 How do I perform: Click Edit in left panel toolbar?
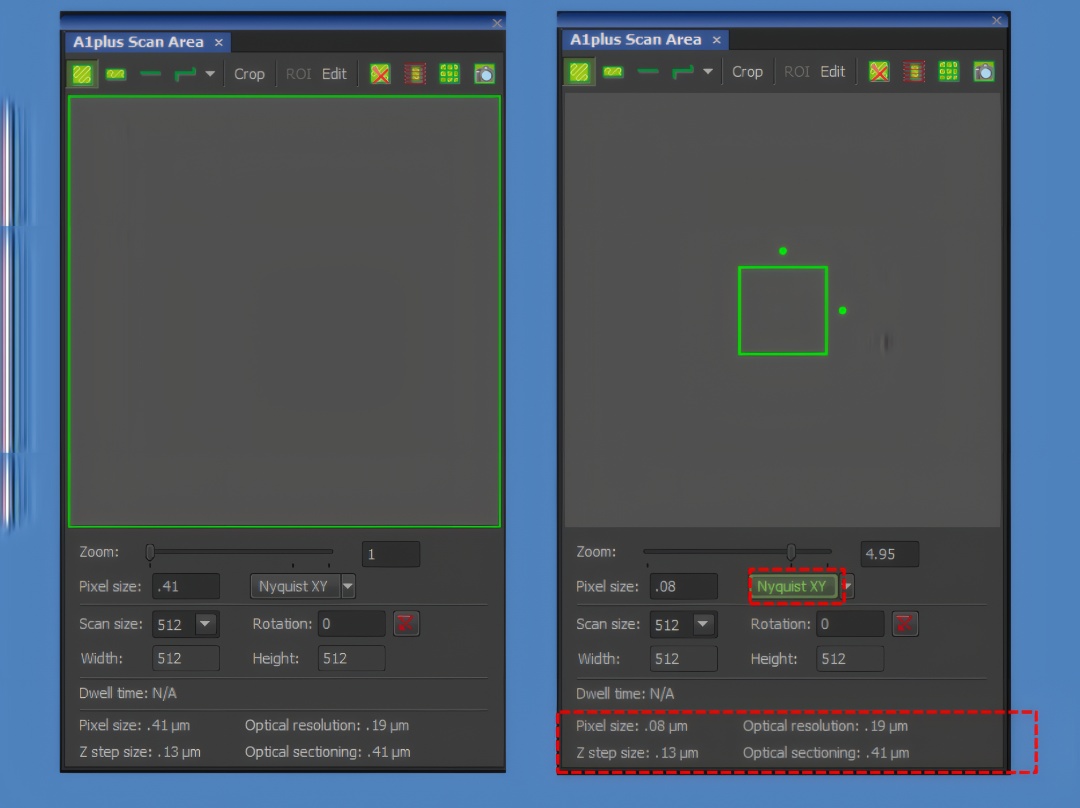[334, 74]
